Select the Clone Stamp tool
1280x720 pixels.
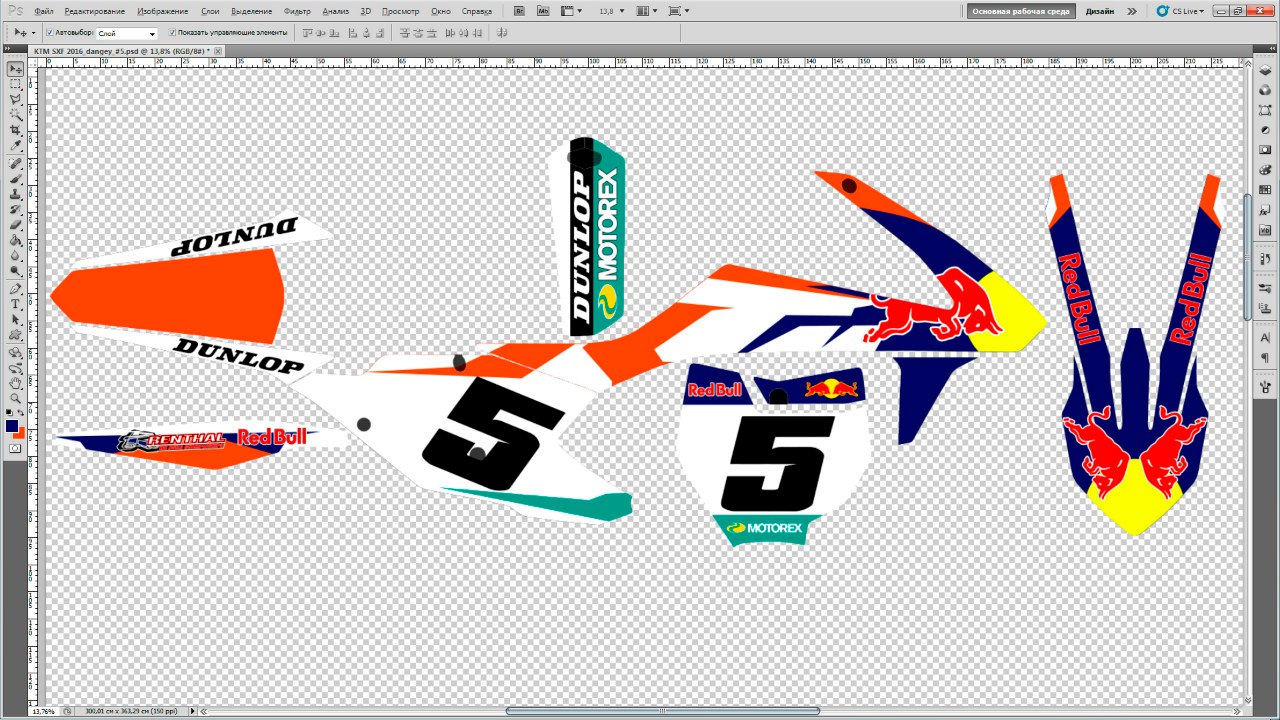click(16, 194)
